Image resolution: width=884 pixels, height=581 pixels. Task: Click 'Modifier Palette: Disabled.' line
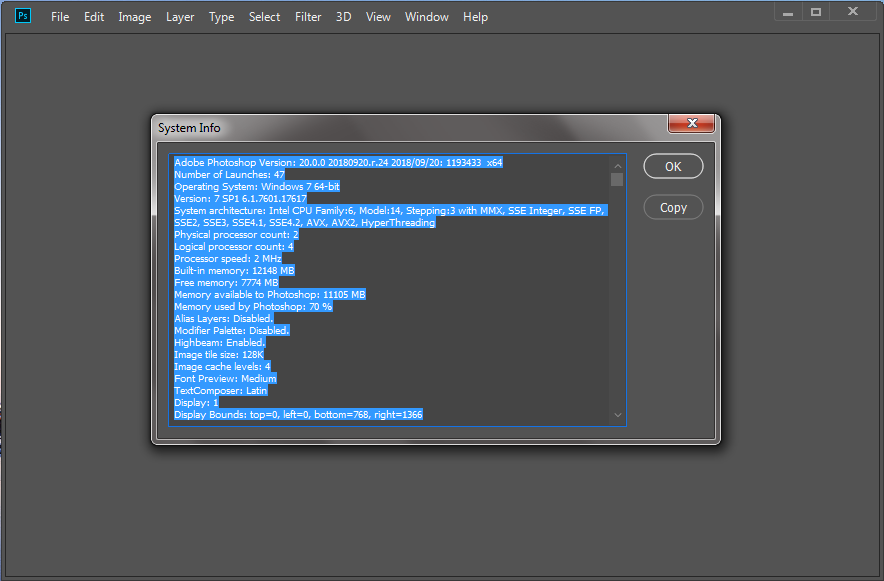(x=232, y=330)
